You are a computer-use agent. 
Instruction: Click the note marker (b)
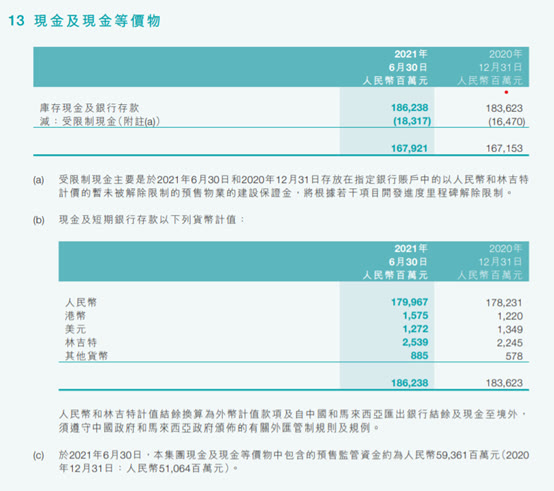pos(39,220)
